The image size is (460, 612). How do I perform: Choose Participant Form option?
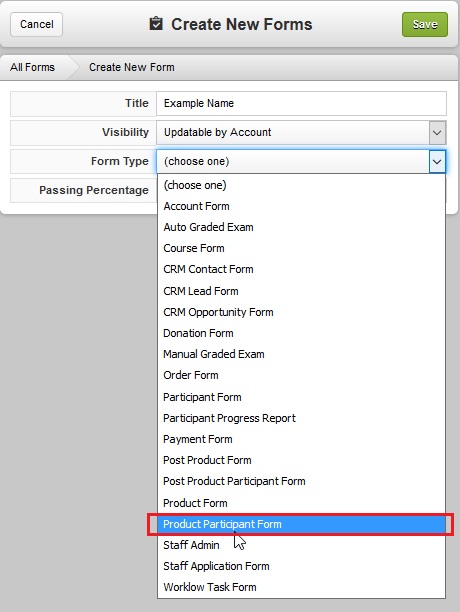coord(301,397)
